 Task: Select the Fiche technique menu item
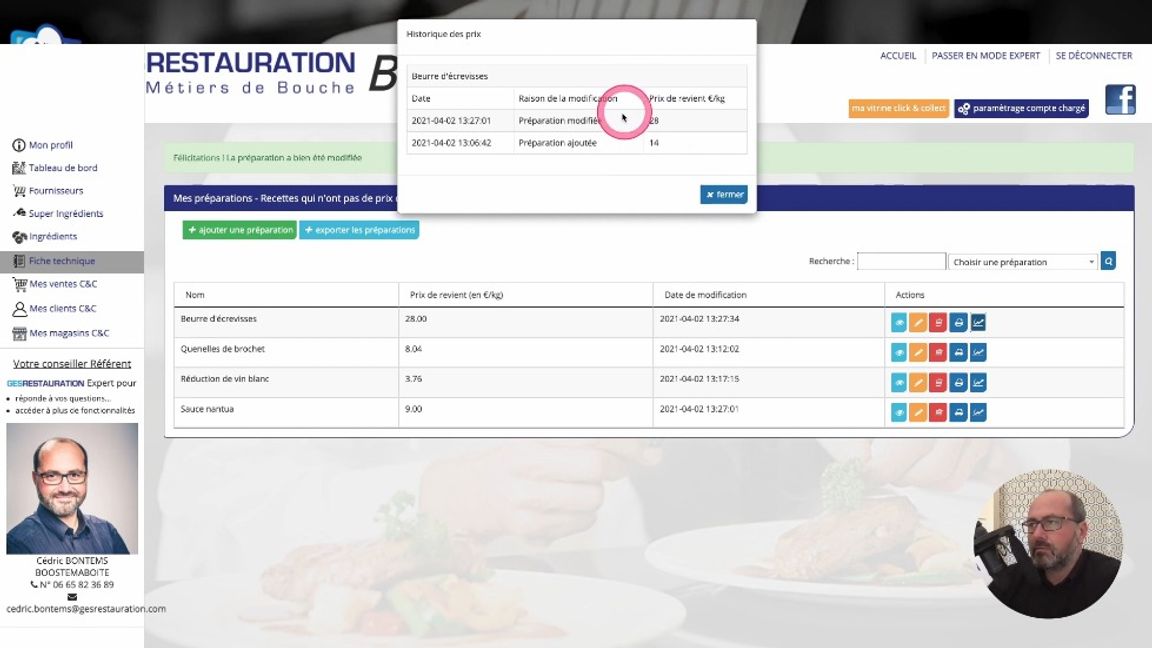[x=71, y=262]
